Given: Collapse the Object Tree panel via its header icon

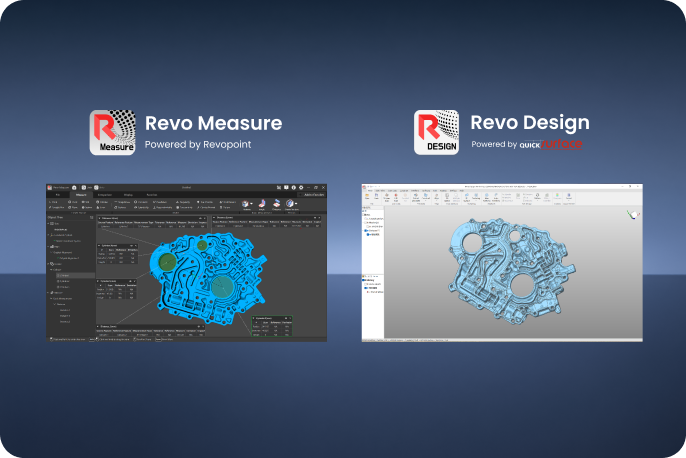Looking at the screenshot, I should pos(91,217).
